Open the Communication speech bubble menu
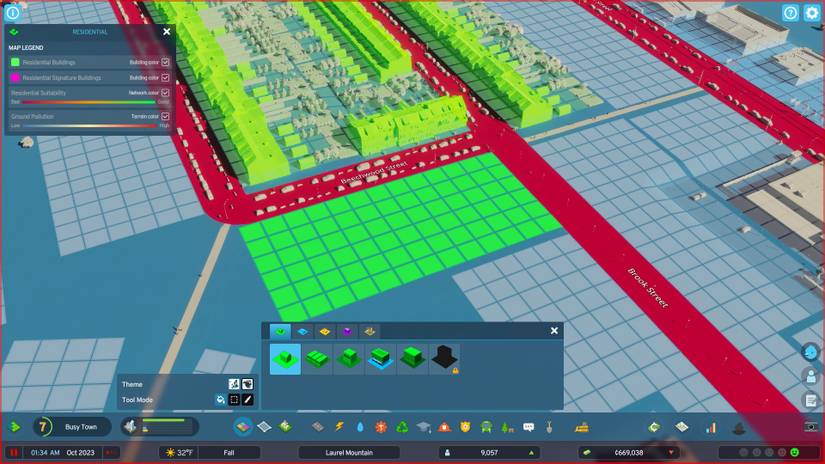The width and height of the screenshot is (825, 464). coord(529,427)
